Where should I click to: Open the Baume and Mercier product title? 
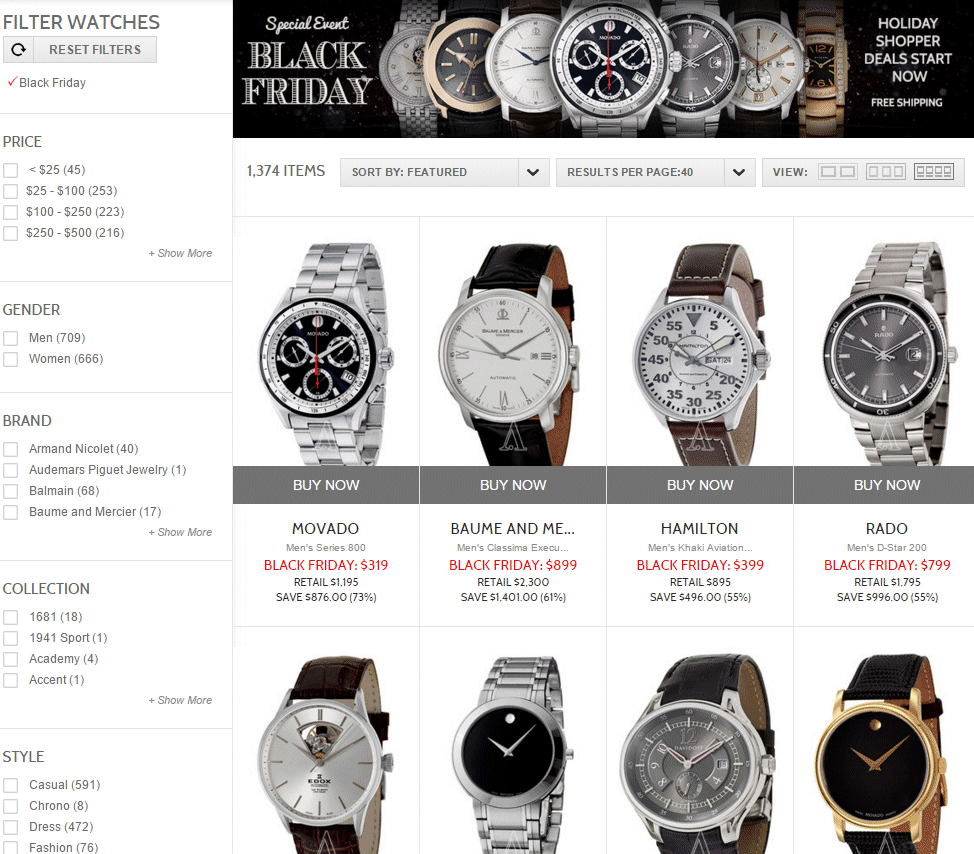point(513,529)
